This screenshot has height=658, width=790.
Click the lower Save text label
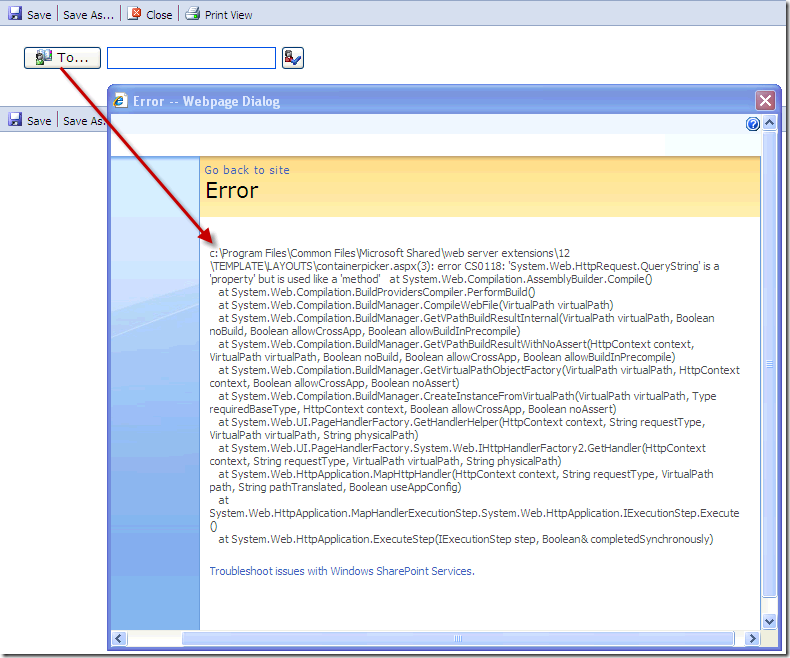coord(39,121)
